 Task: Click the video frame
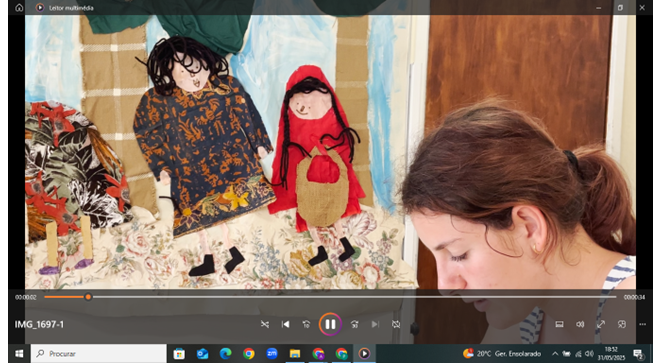coord(330,152)
